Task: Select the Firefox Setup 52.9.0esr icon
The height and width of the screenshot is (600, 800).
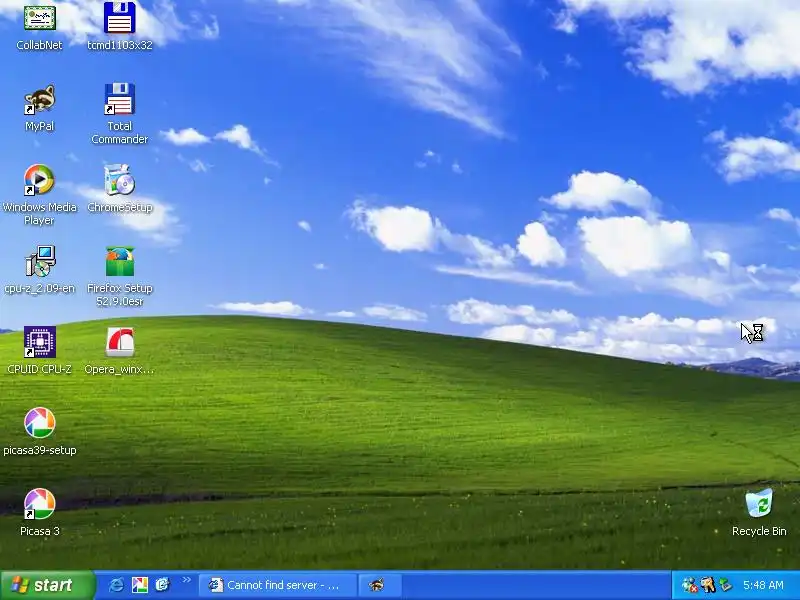Action: 119,276
